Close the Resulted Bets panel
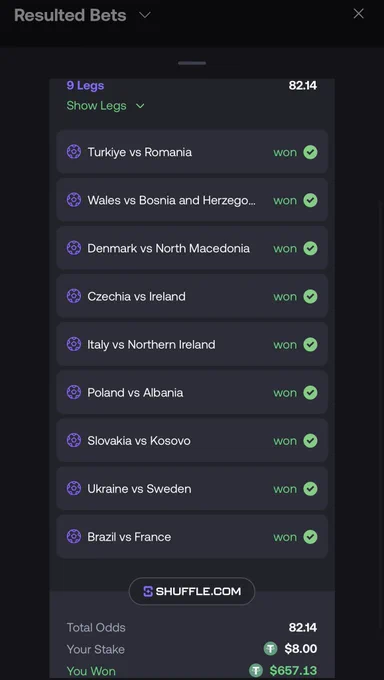 358,14
